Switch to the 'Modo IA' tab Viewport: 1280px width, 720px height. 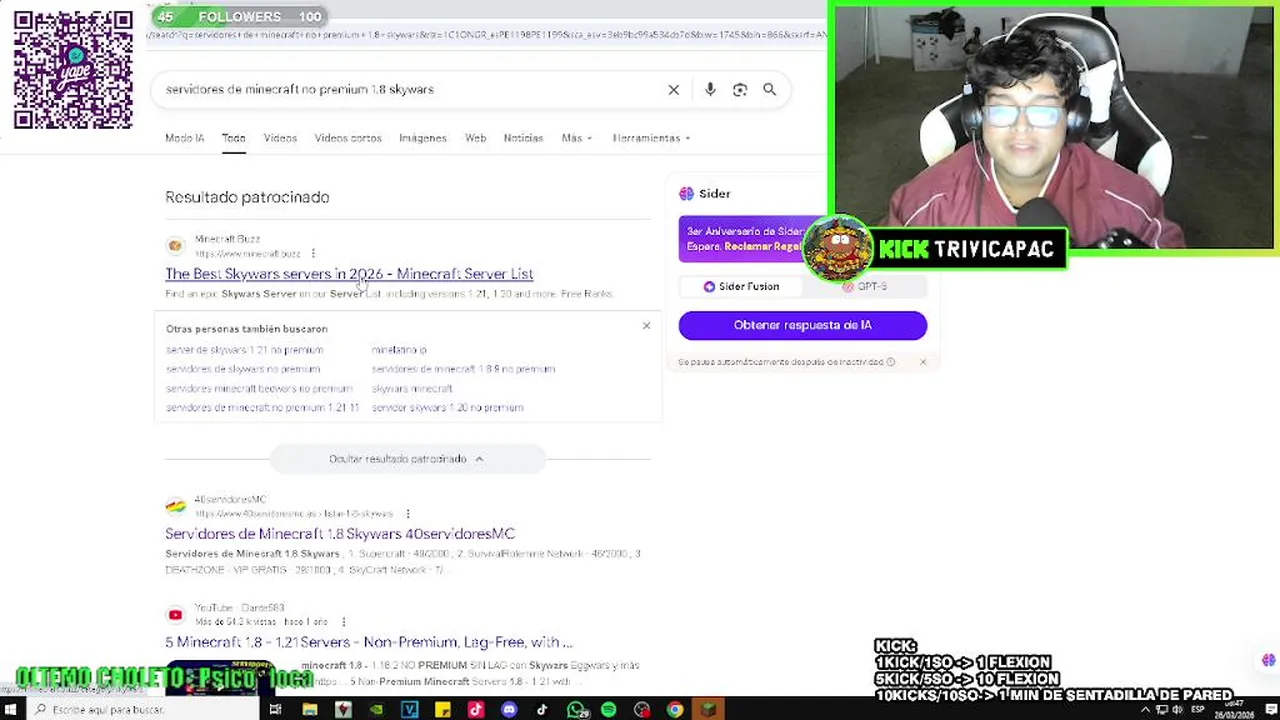point(184,138)
